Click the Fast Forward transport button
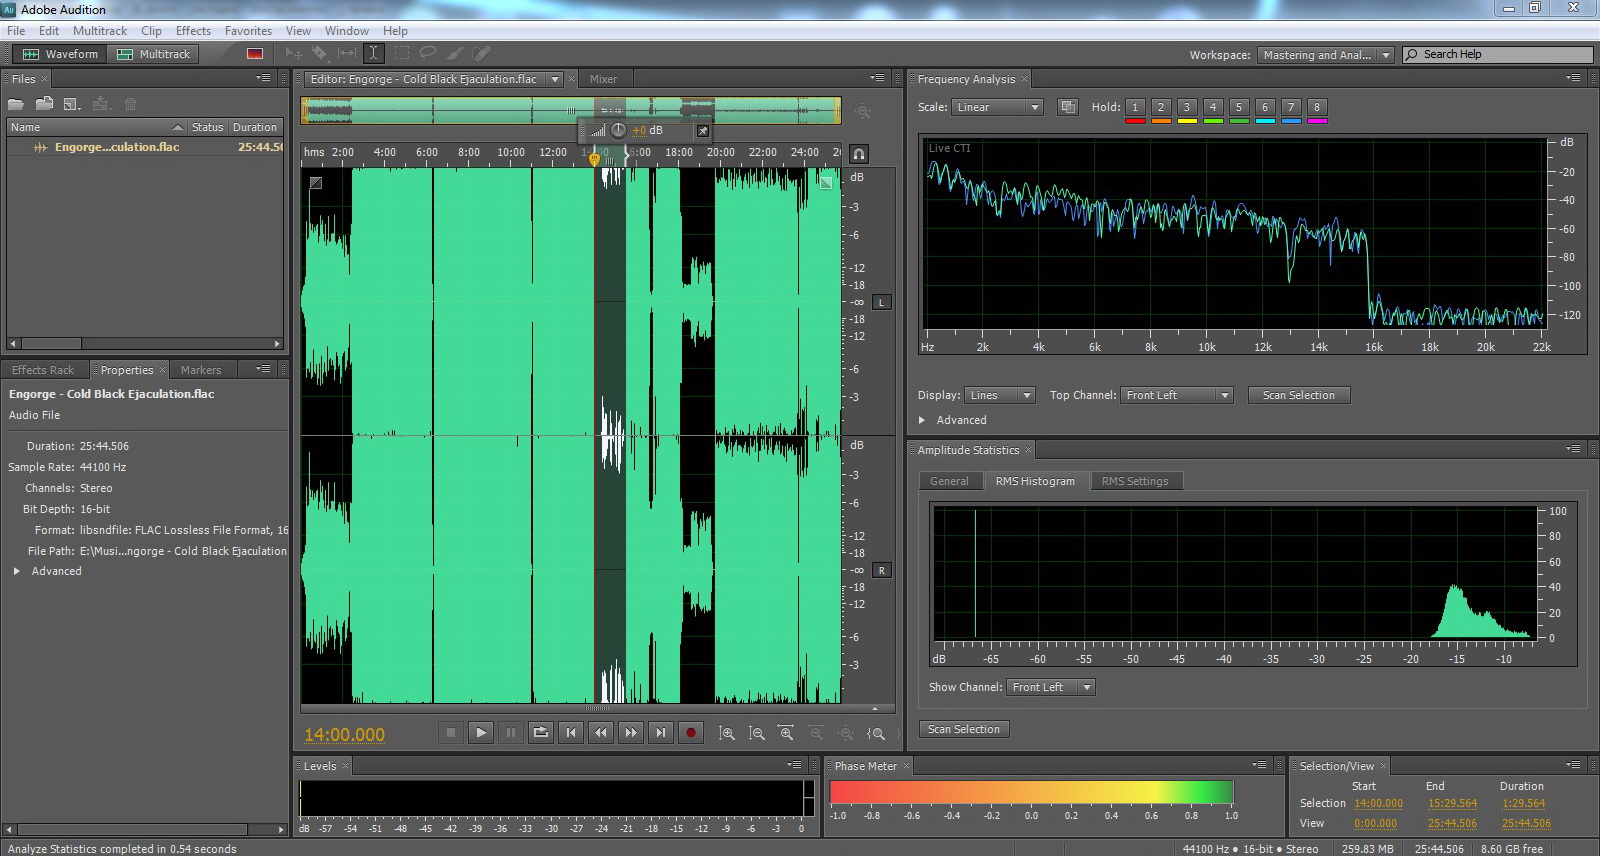 [631, 733]
